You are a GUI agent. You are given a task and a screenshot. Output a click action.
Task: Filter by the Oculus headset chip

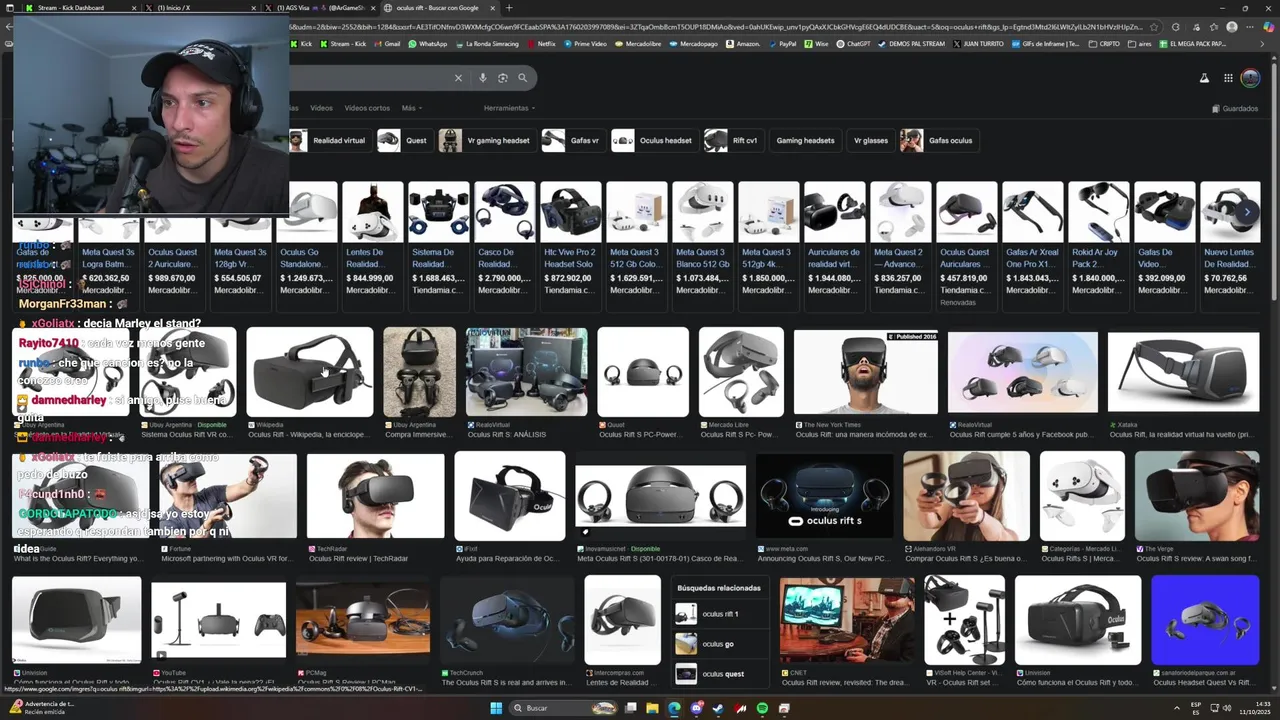tap(653, 140)
